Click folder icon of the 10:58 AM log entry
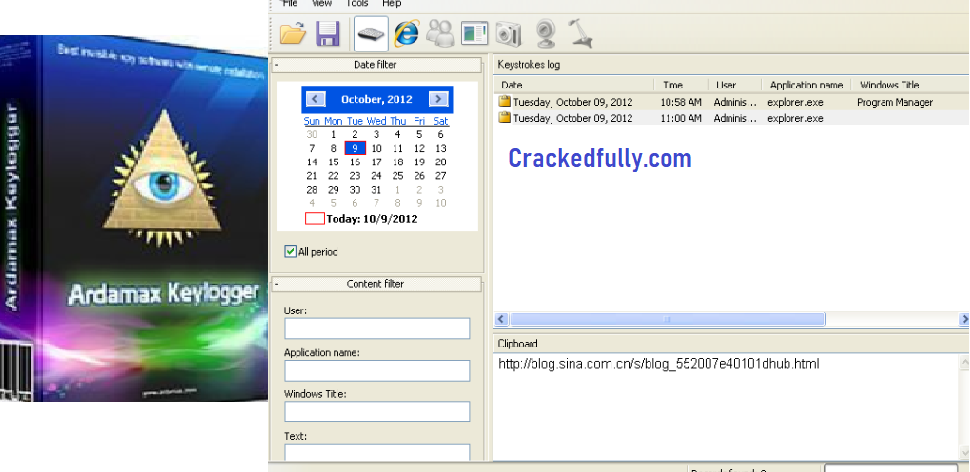This screenshot has height=472, width=970. click(x=505, y=101)
